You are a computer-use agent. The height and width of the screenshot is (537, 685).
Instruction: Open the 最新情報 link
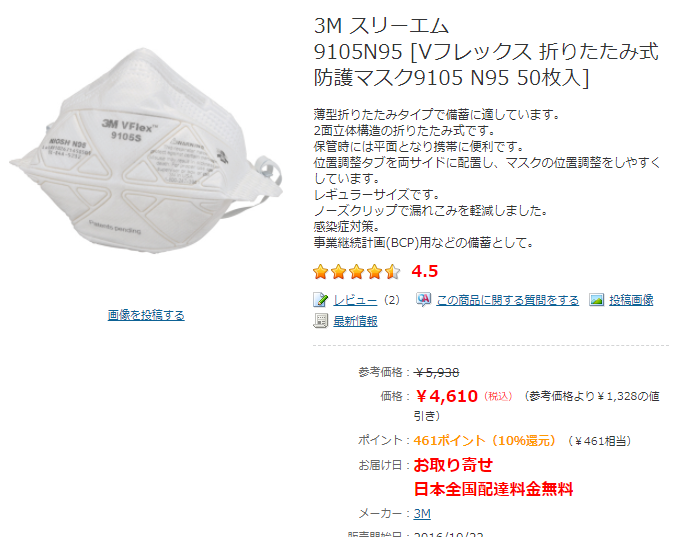click(355, 321)
